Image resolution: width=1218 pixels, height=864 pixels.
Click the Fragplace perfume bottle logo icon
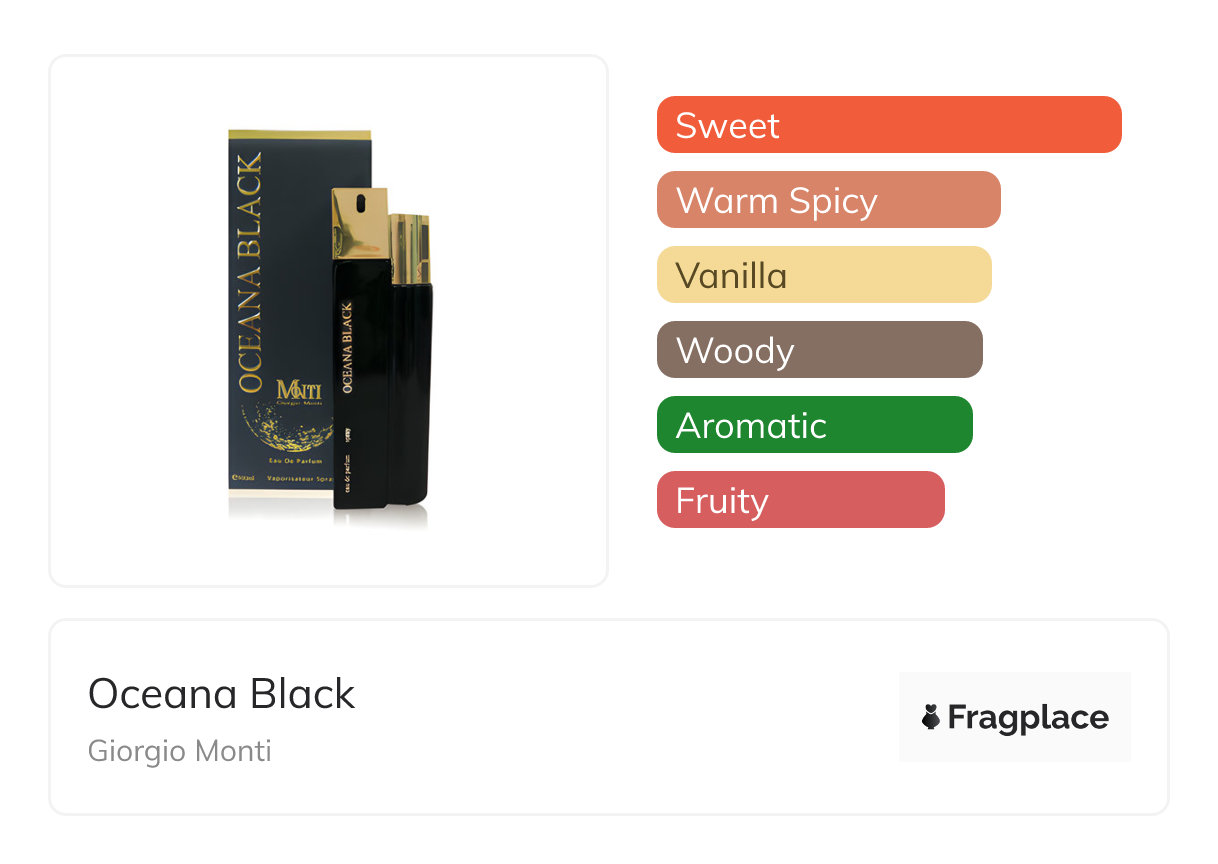tap(931, 717)
